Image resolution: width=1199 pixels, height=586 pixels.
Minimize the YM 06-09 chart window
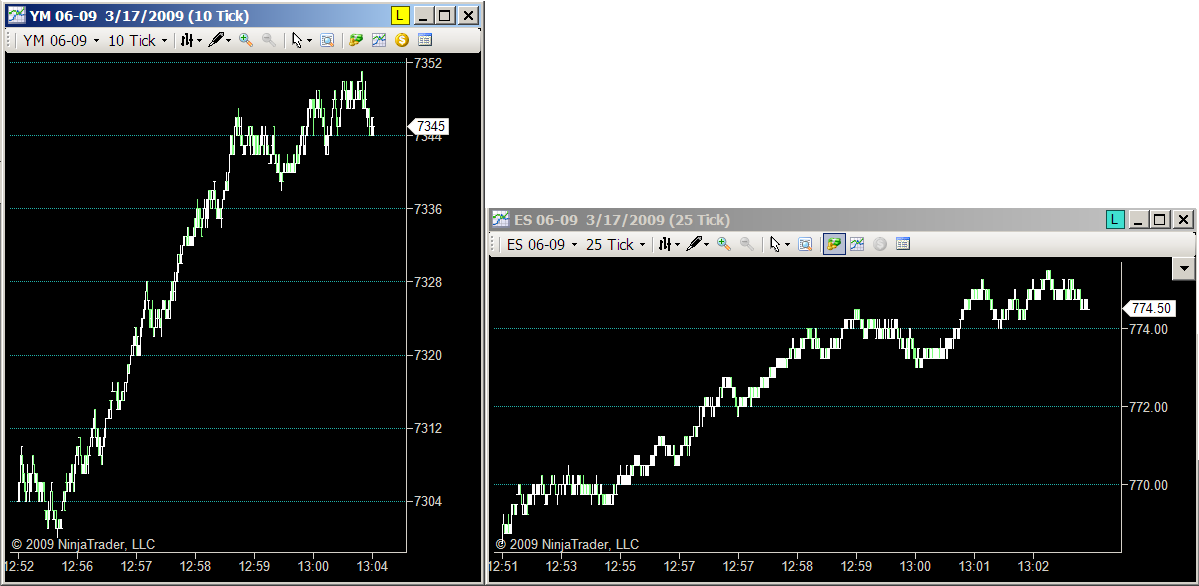[424, 15]
